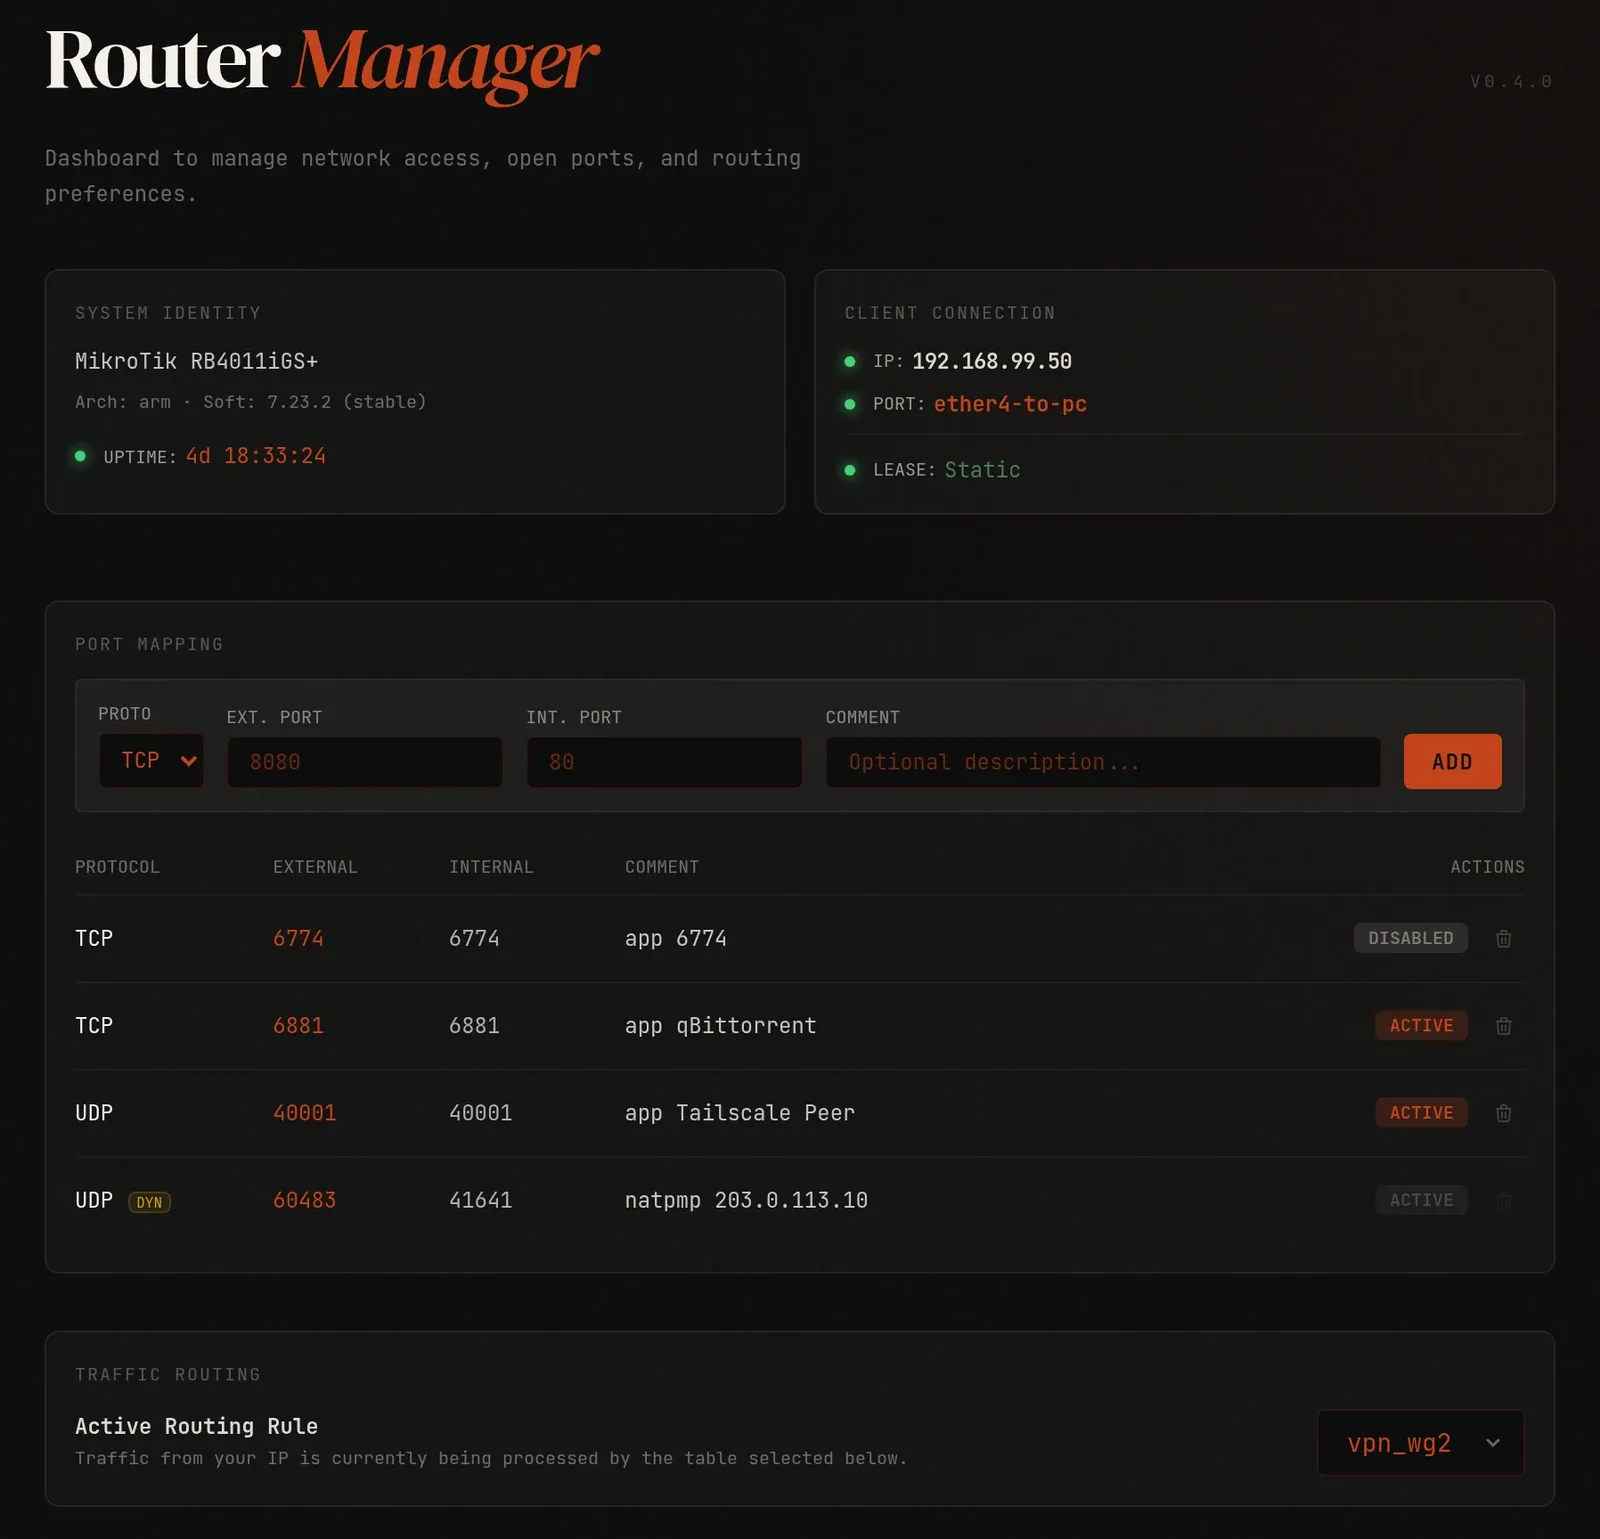Click the ADD port mapping button

[x=1452, y=762]
